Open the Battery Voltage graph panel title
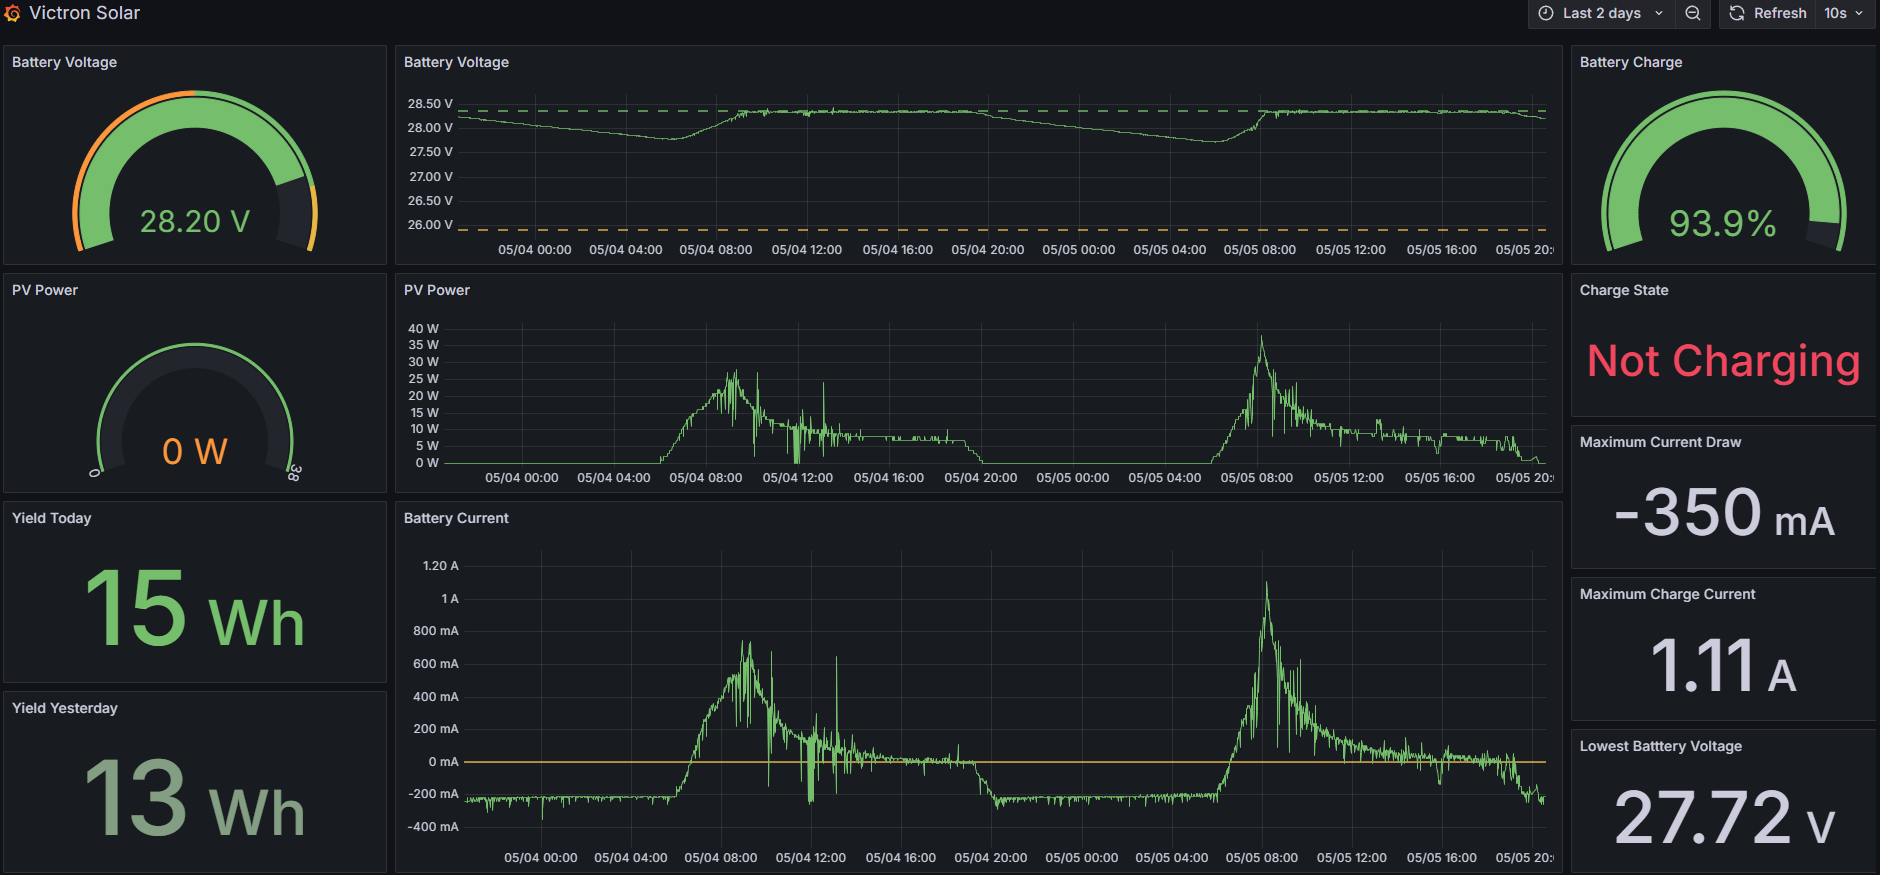This screenshot has height=875, width=1880. click(x=456, y=62)
